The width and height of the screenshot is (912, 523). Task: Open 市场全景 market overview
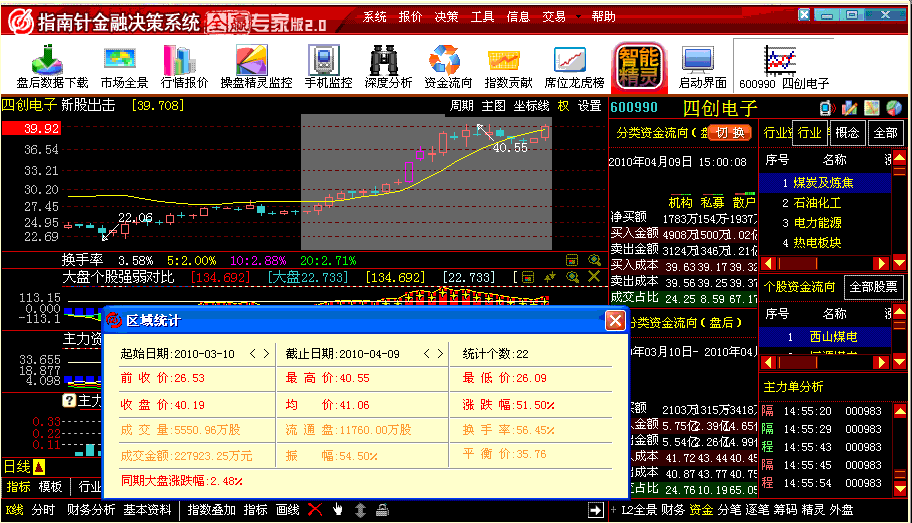tap(124, 67)
